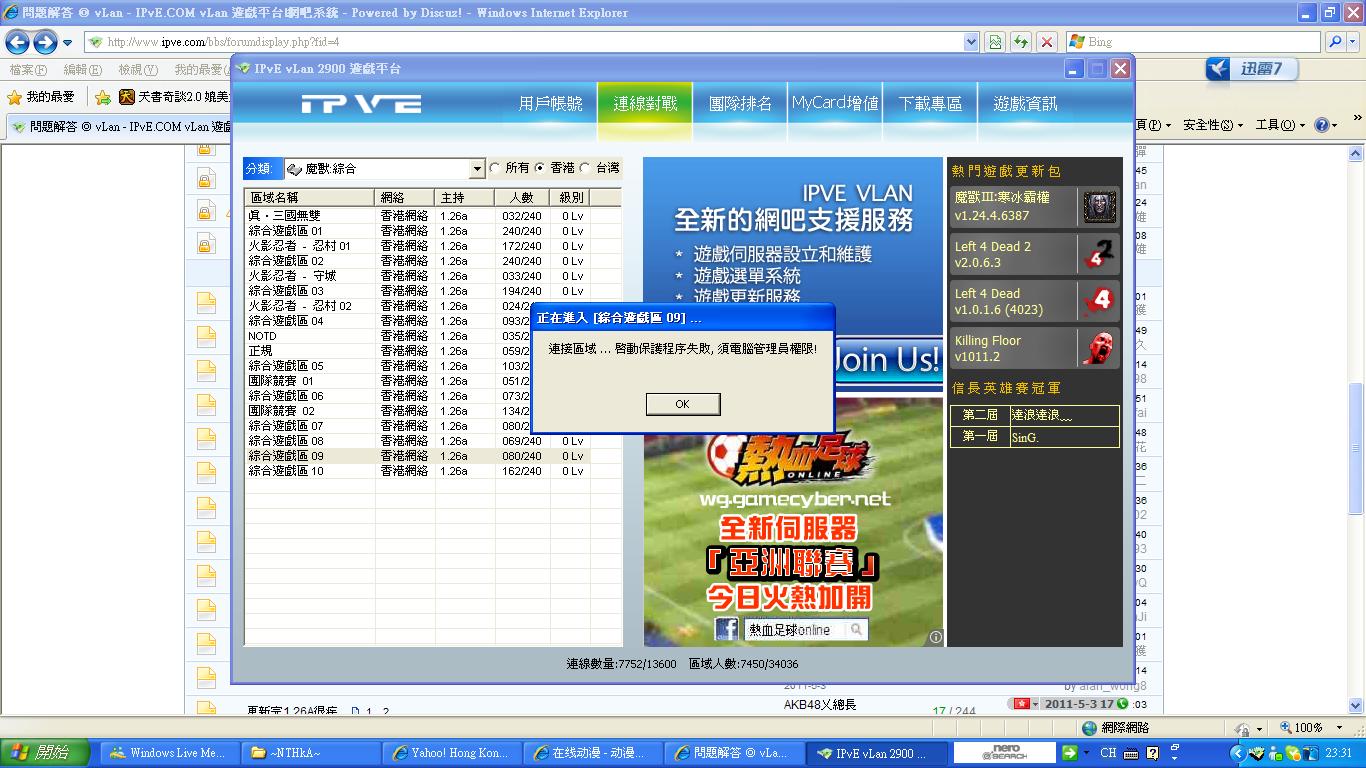The width and height of the screenshot is (1366, 768).
Task: Open the Xunlei 7 toolbar widget
Action: [x=1251, y=69]
